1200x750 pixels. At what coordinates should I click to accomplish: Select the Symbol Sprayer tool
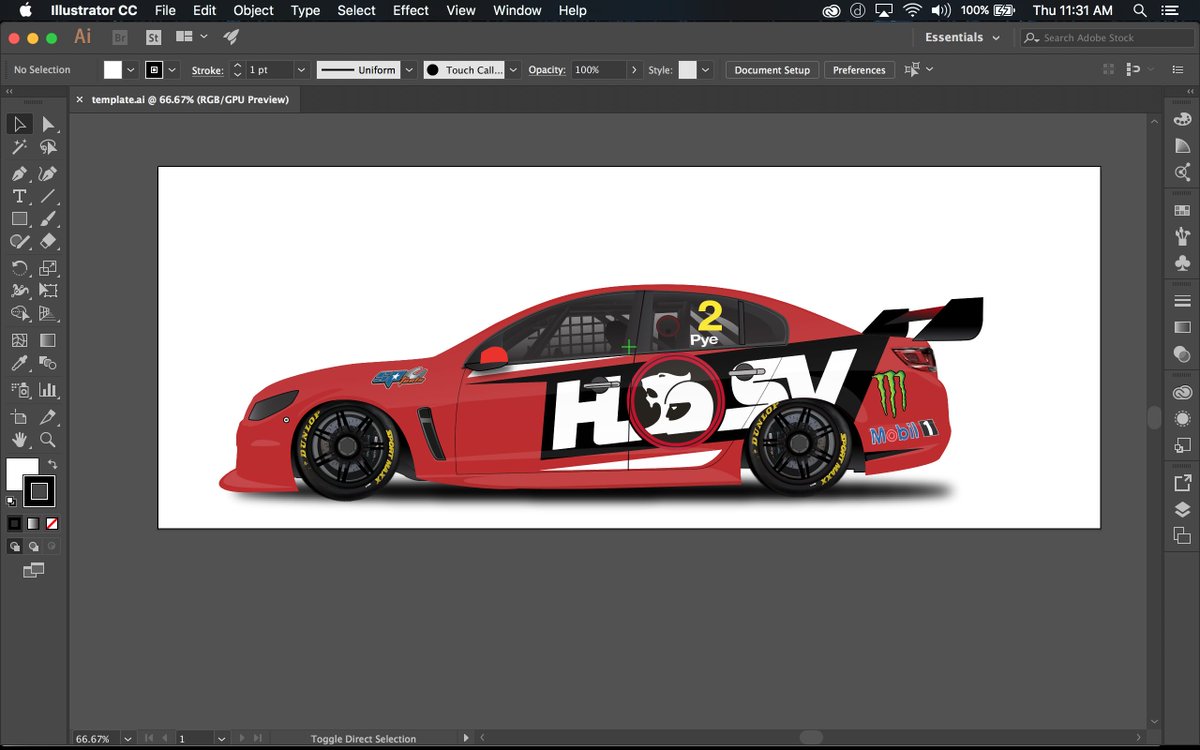coord(19,390)
